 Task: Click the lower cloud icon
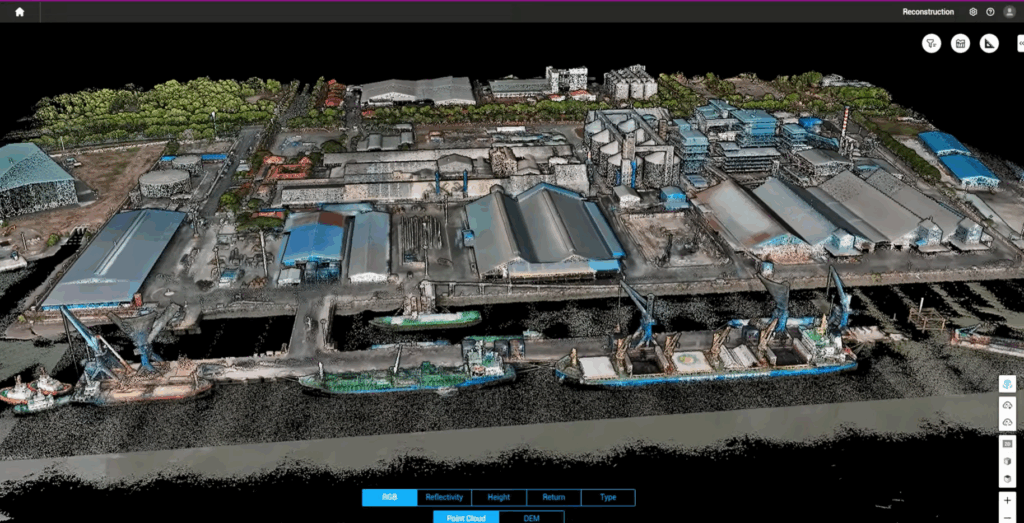pyautogui.click(x=1007, y=422)
